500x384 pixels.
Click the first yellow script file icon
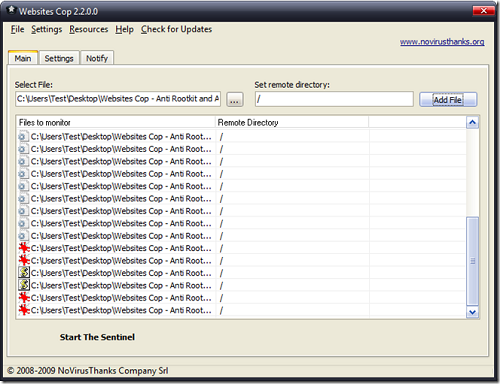(24, 273)
